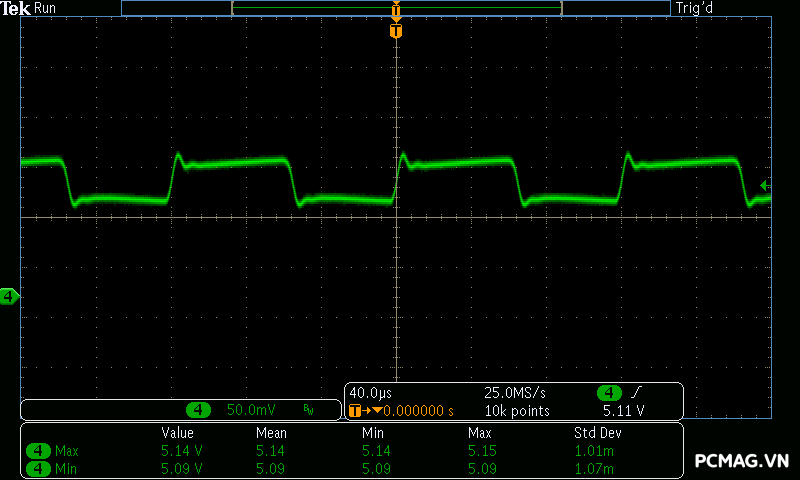
Task: Click the 5.11 V trigger level readout
Action: click(623, 410)
